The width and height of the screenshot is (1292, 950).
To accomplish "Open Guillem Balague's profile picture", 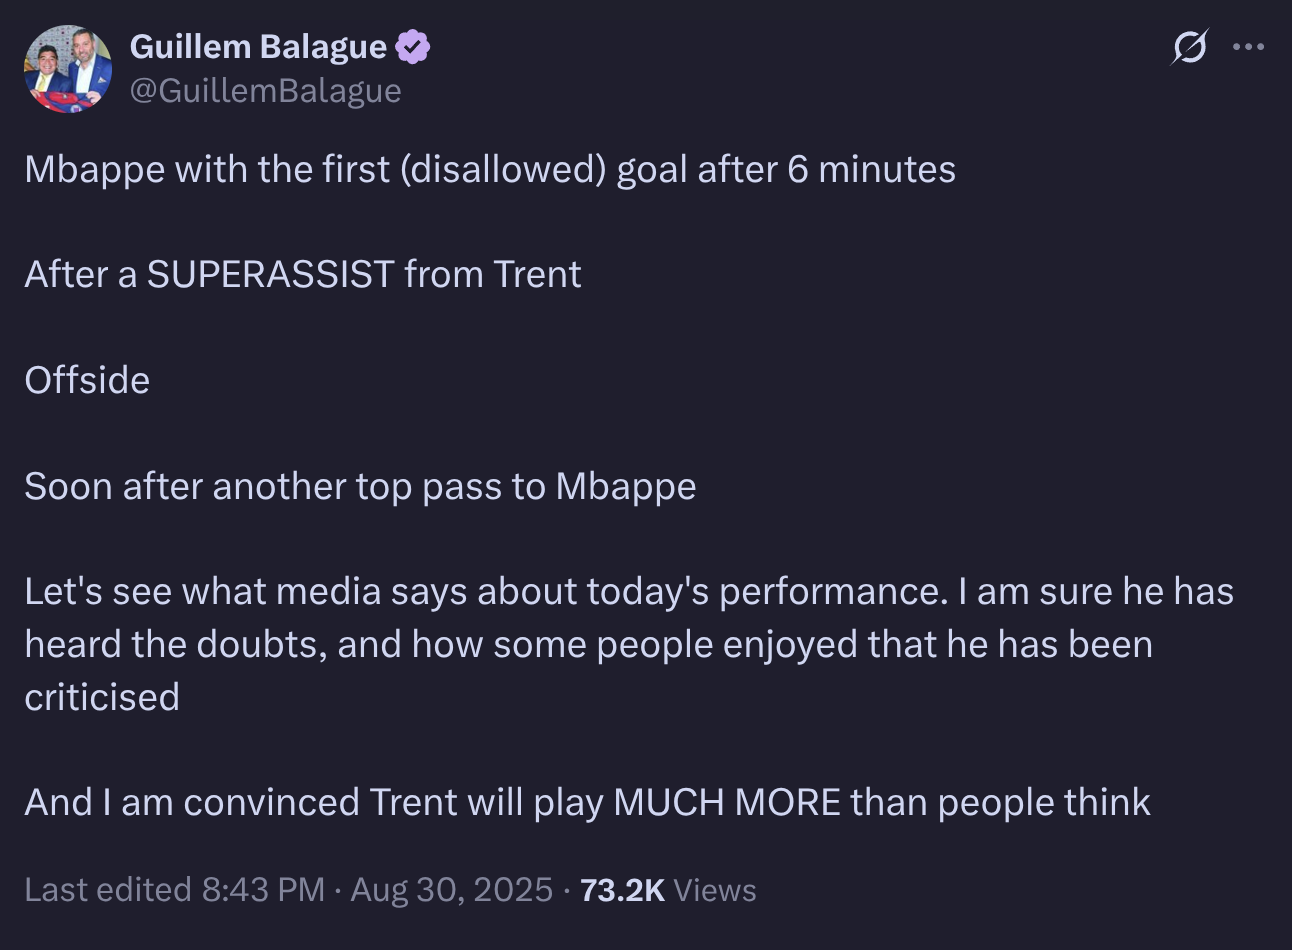I will (x=68, y=69).
